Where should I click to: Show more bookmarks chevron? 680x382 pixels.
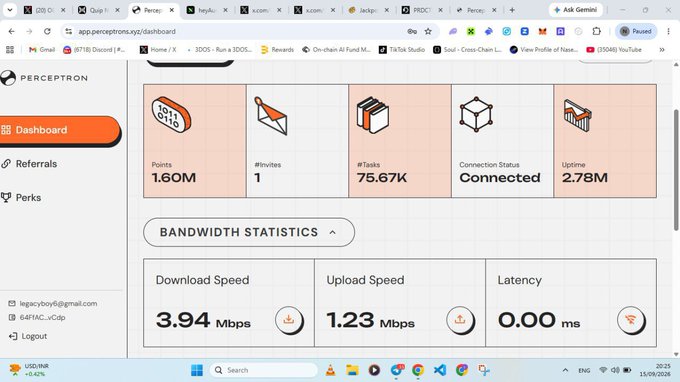pyautogui.click(x=662, y=50)
